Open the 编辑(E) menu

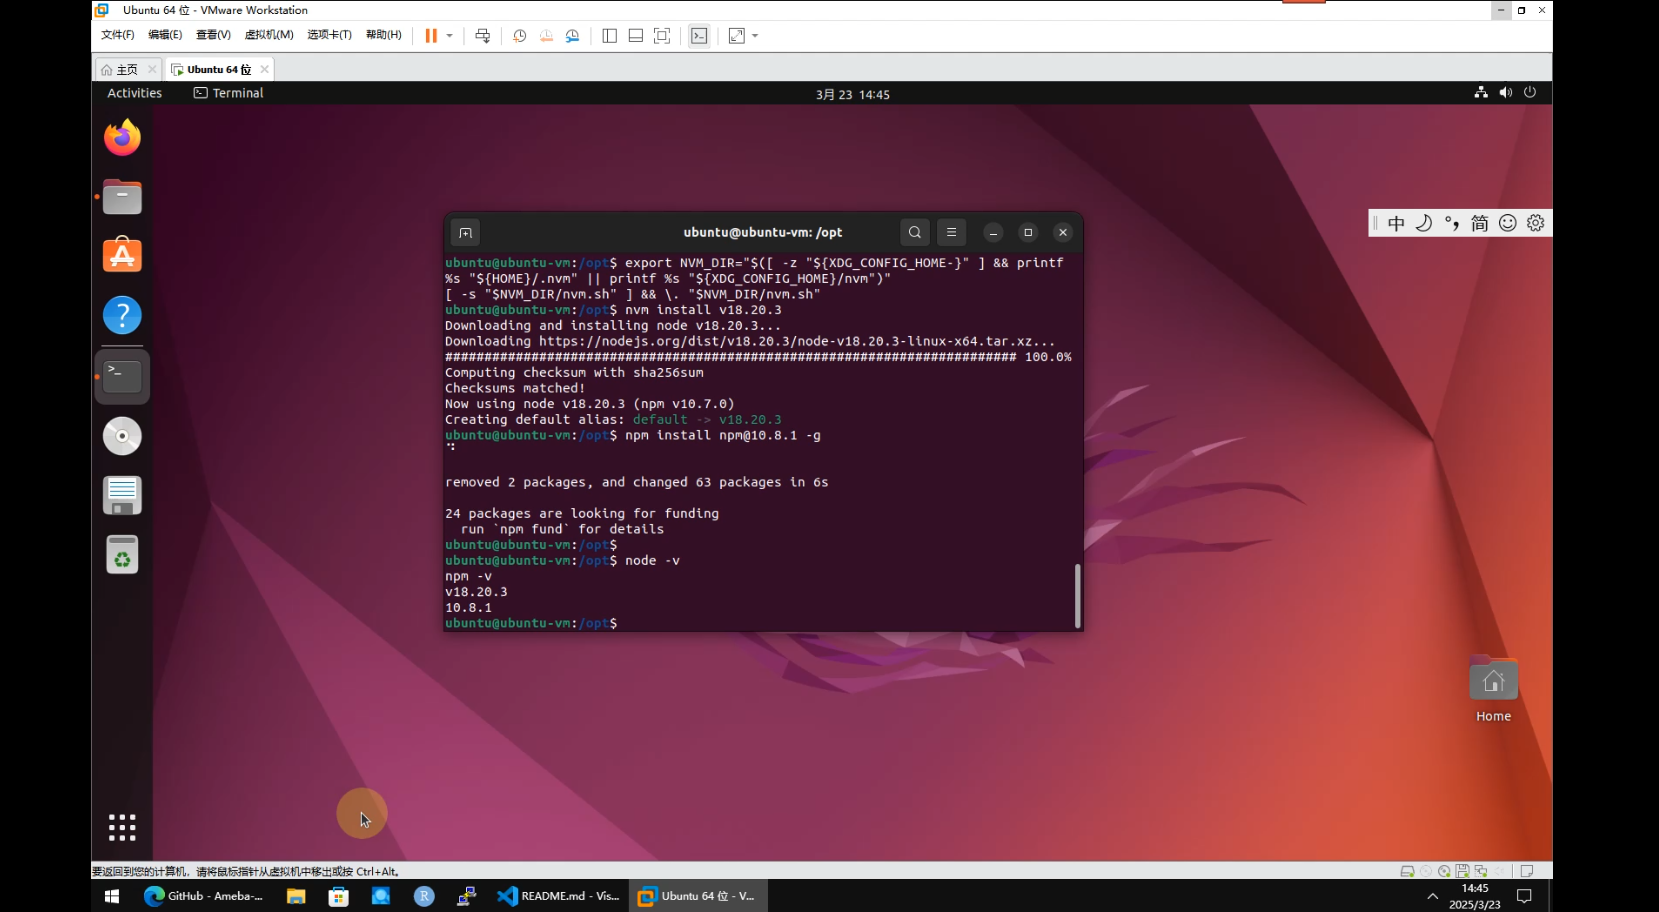[165, 35]
